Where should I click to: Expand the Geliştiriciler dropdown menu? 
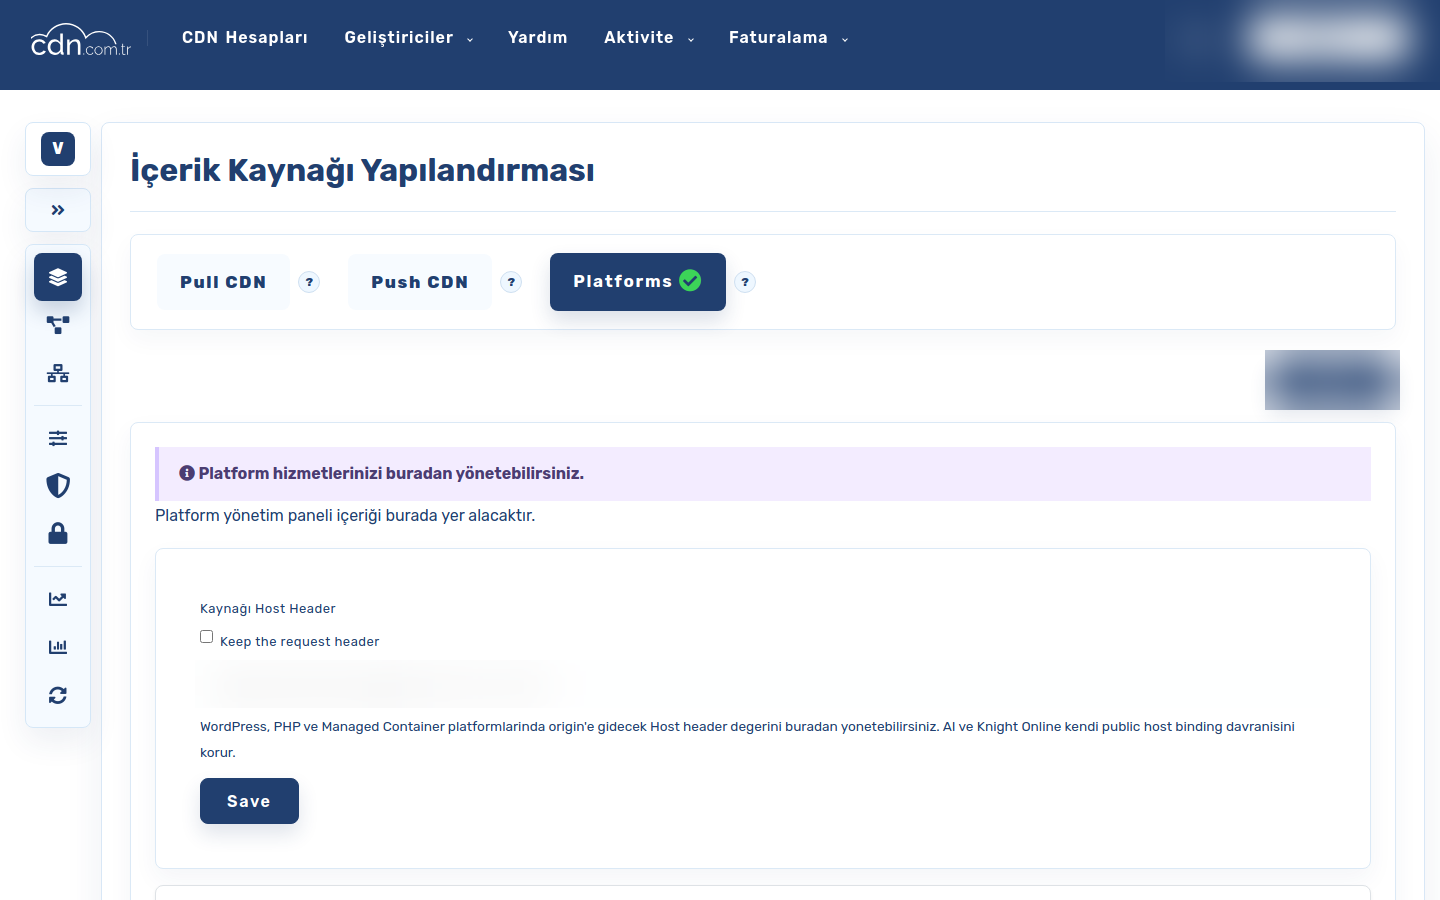(x=409, y=38)
